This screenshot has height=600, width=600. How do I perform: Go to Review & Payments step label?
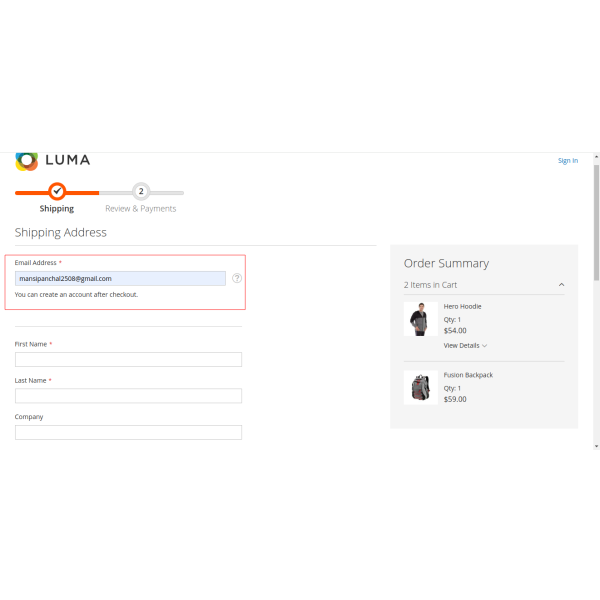(141, 209)
